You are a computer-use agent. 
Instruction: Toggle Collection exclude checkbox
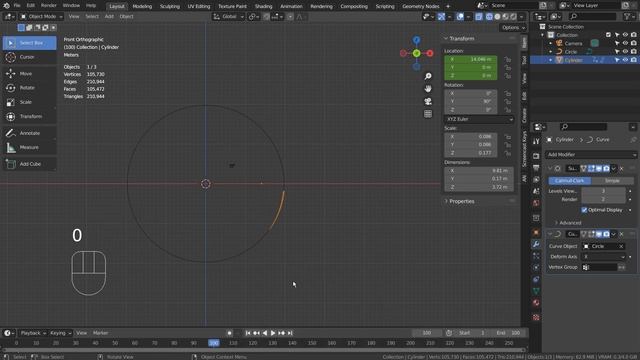click(608, 35)
